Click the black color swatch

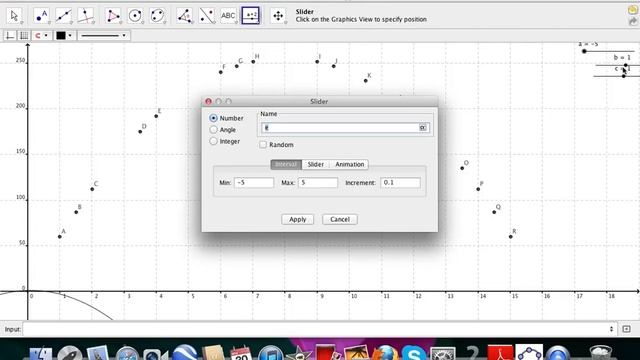point(60,36)
